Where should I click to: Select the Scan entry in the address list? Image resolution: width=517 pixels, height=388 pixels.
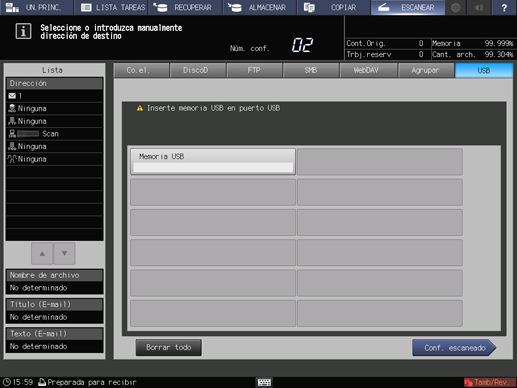[54, 134]
